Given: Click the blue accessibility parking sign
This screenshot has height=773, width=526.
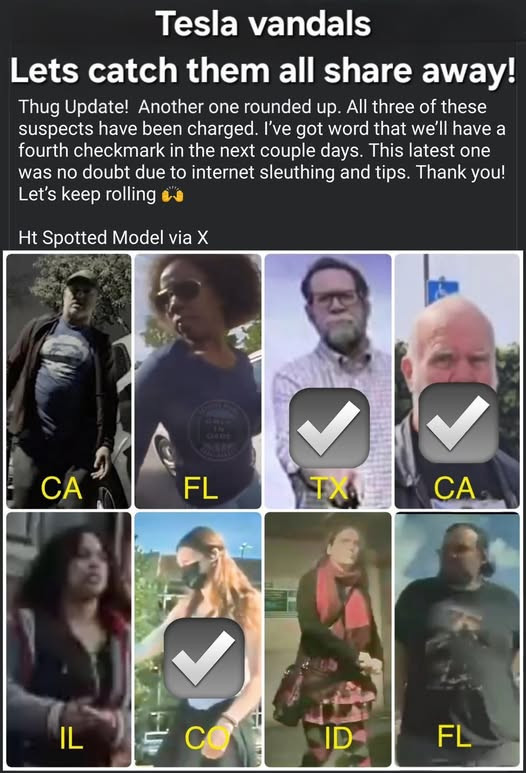Looking at the screenshot, I should coord(442,291).
